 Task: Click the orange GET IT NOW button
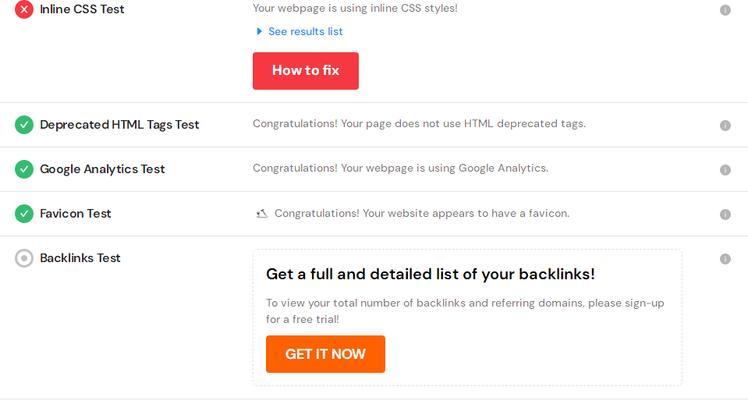tap(325, 354)
